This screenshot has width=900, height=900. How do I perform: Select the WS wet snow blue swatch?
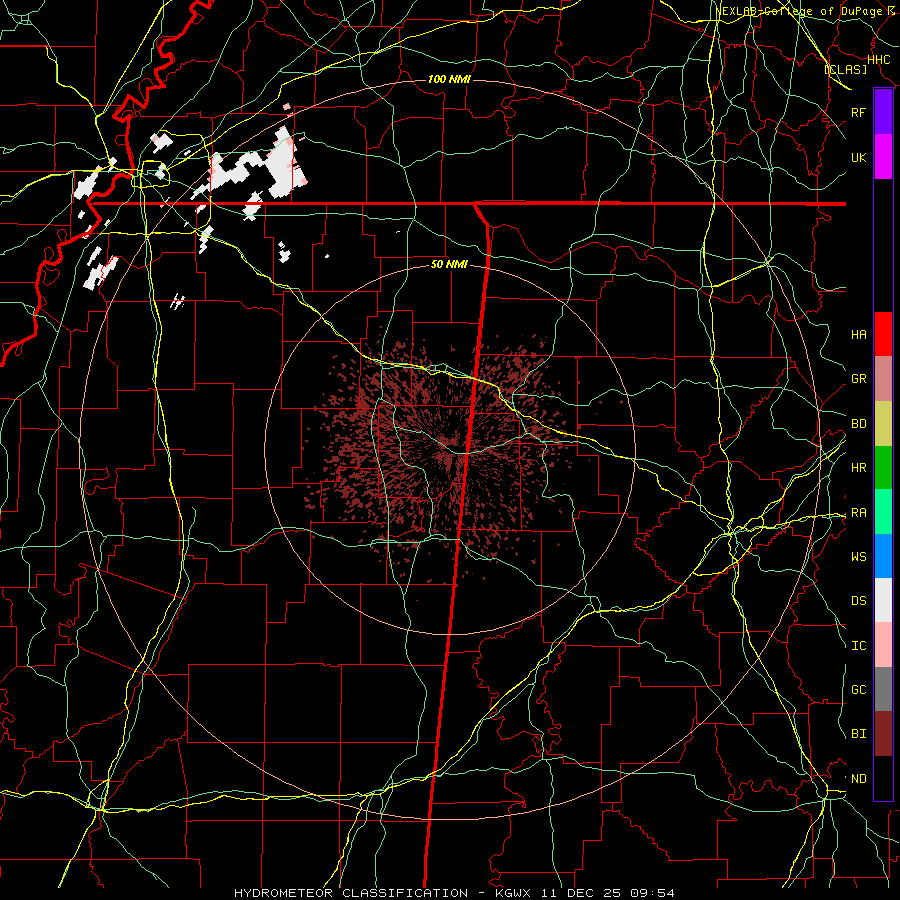pyautogui.click(x=883, y=556)
